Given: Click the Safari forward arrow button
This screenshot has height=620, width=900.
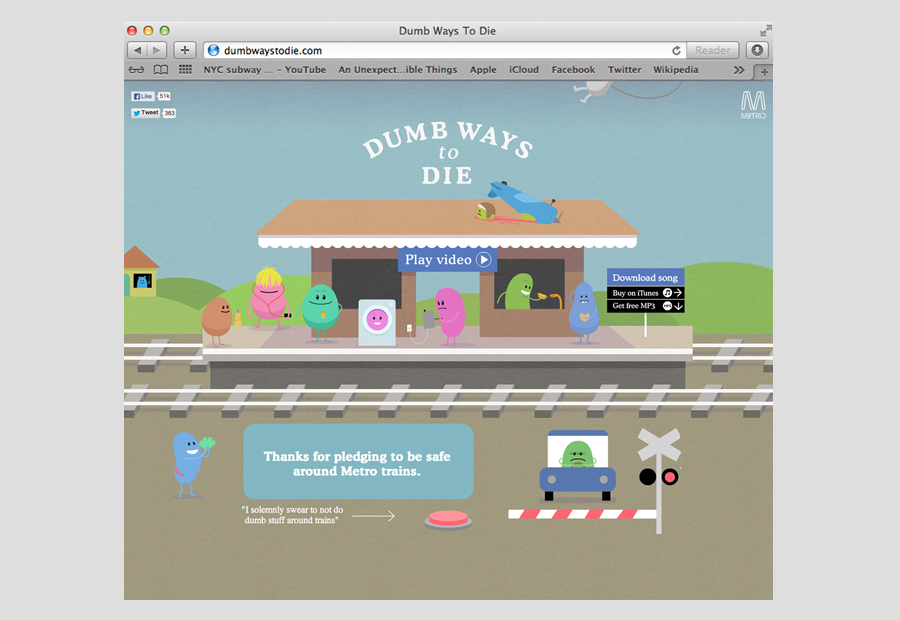Looking at the screenshot, I should tap(157, 51).
